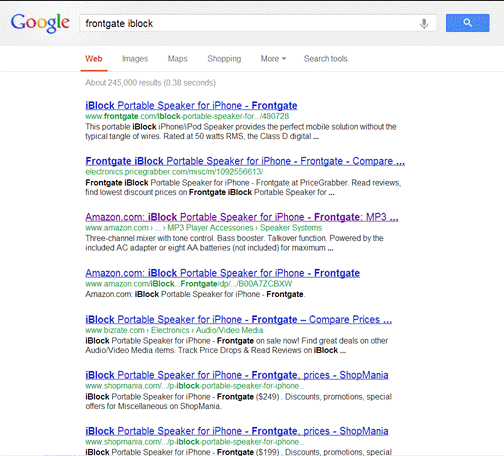
Task: Switch to the Images tab
Action: 135,59
